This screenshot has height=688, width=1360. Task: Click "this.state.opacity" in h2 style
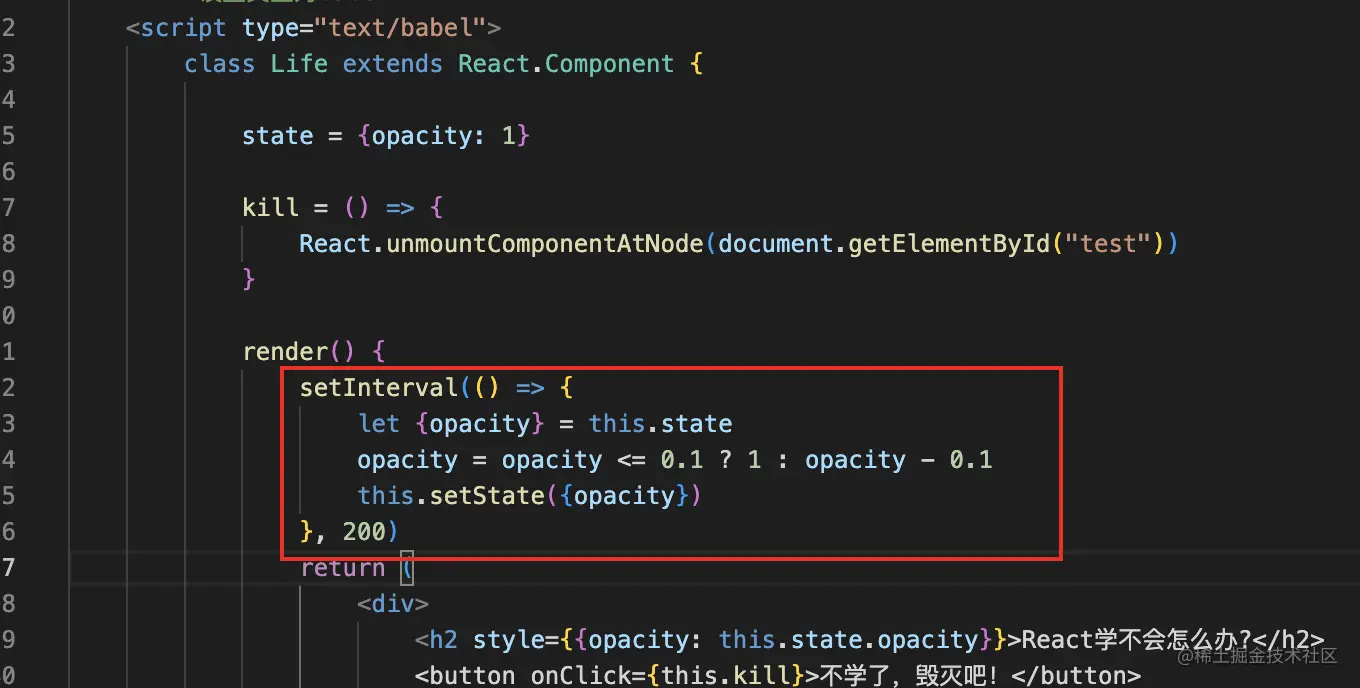(x=848, y=639)
